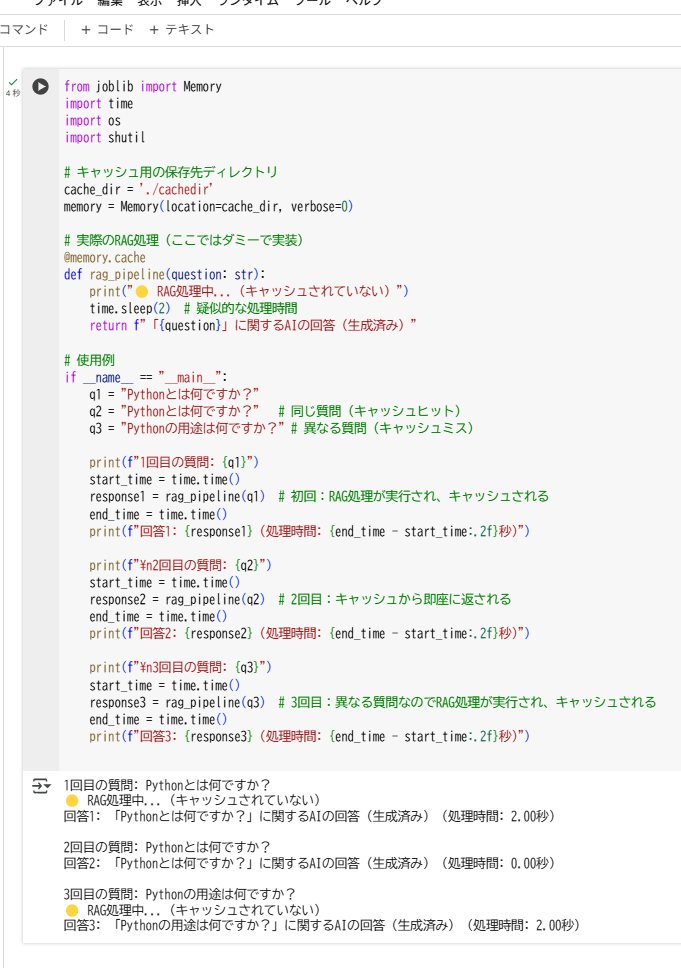Viewport: 681px width, 968px height.
Task: Click the cache_dir = './cachedir' line
Action: coord(138,190)
